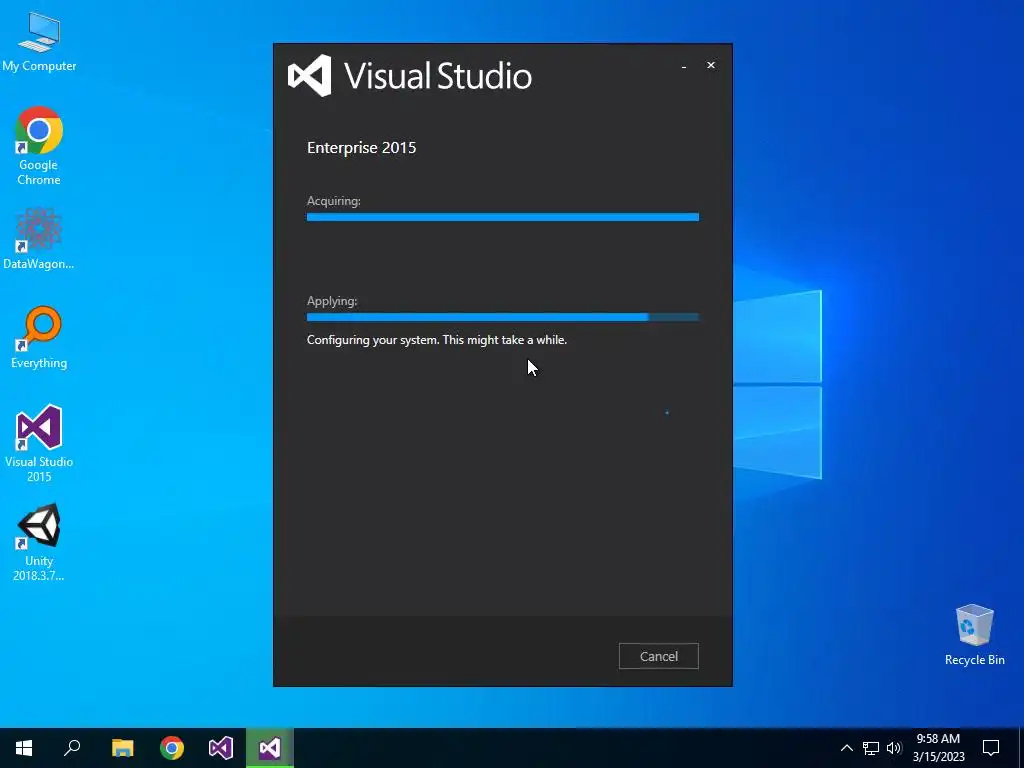Open the volume speaker tray icon

coord(894,748)
